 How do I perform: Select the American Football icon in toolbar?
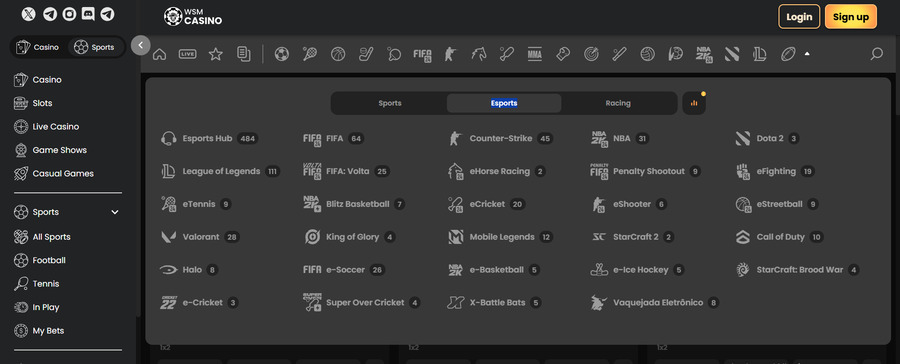tap(788, 54)
